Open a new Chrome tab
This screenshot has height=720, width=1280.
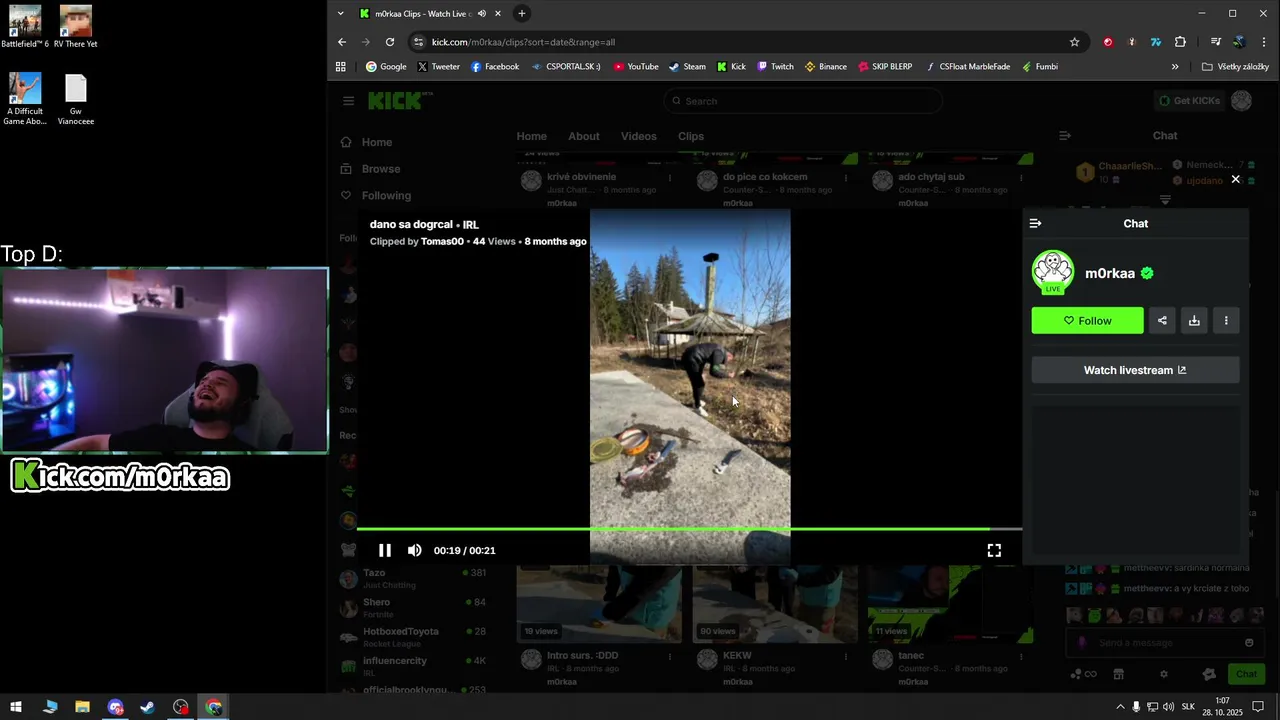tap(521, 14)
